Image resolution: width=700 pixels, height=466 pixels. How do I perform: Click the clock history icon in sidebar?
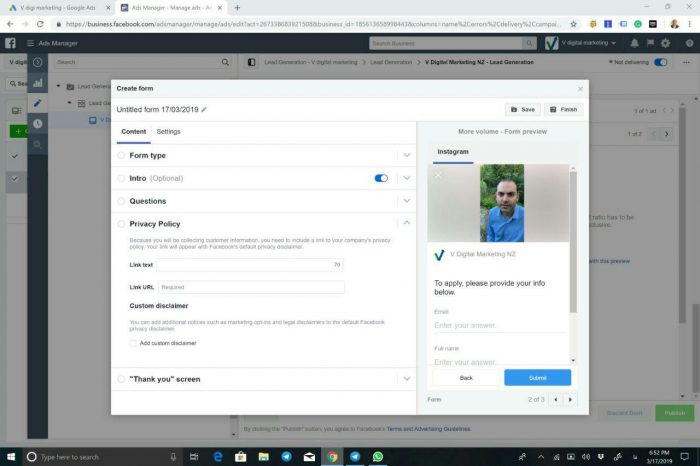pos(38,123)
